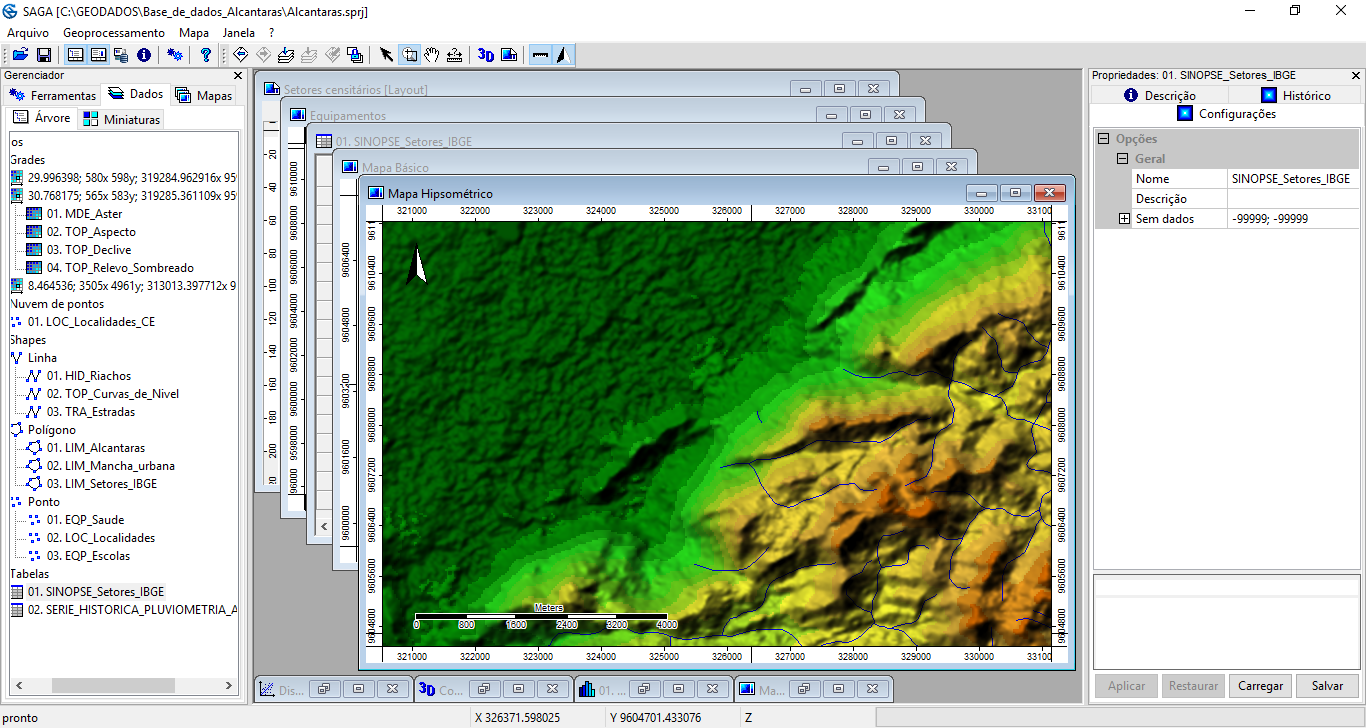The image size is (1366, 728).
Task: Collapse the 'Opções' section
Action: 1104,139
